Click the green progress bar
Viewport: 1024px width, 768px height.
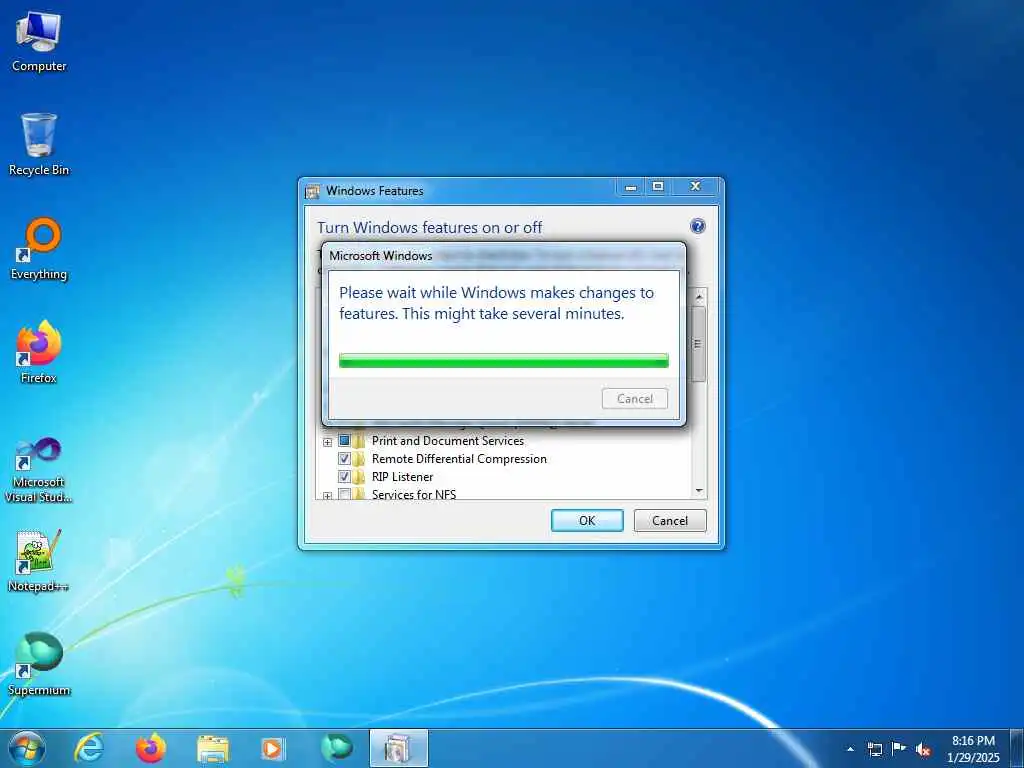pos(504,360)
